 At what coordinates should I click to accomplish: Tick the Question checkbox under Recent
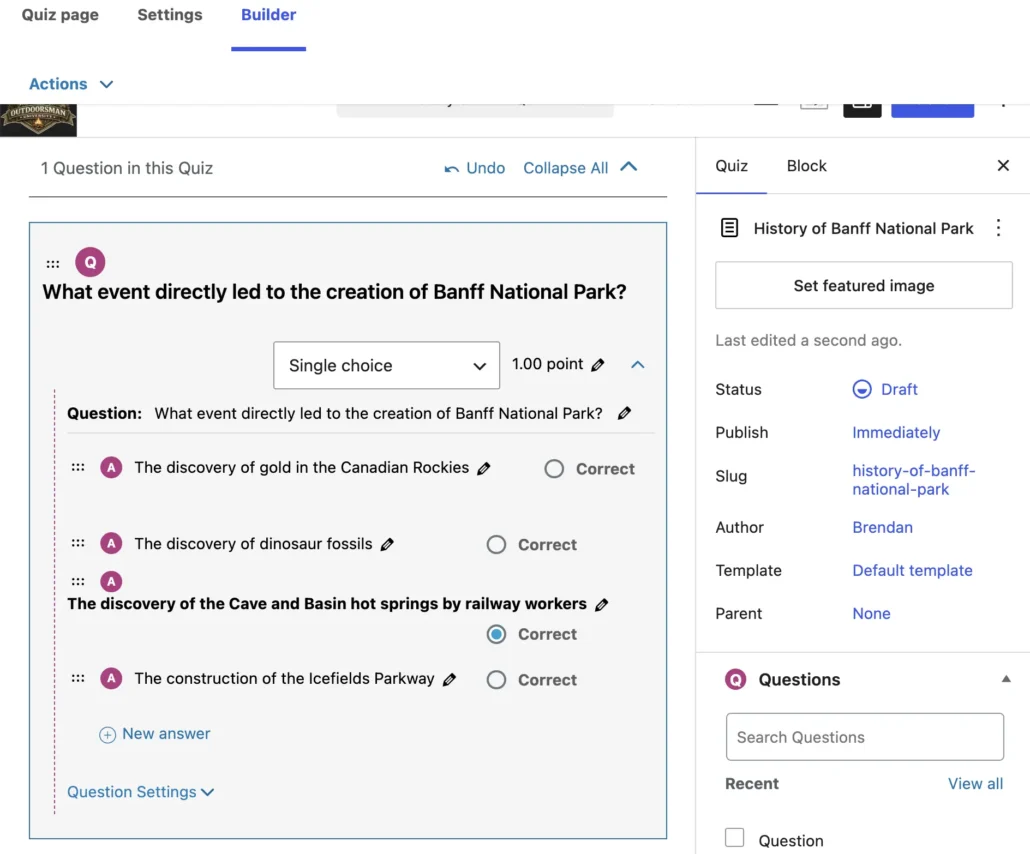click(x=734, y=838)
